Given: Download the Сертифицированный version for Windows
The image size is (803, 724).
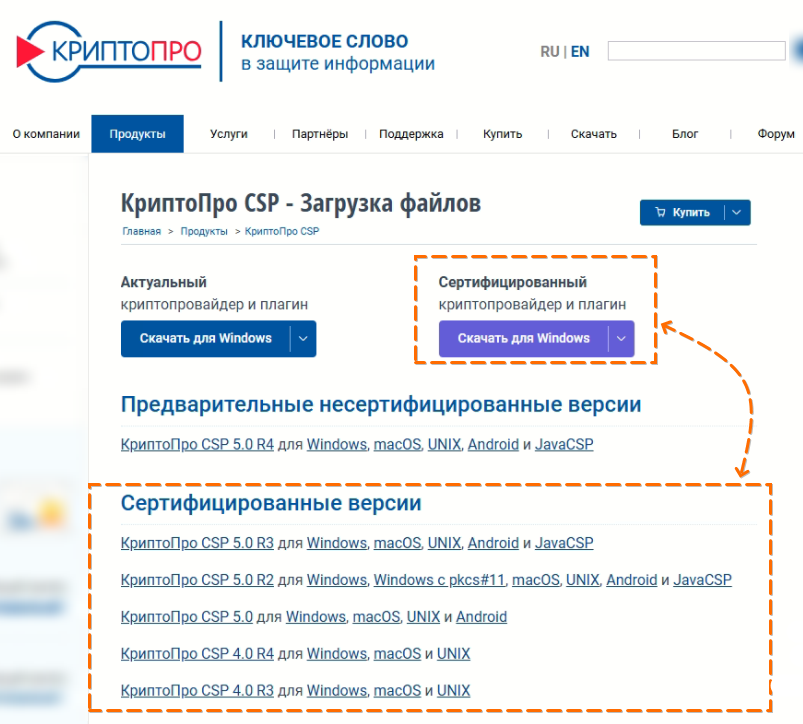Looking at the screenshot, I should pyautogui.click(x=523, y=338).
